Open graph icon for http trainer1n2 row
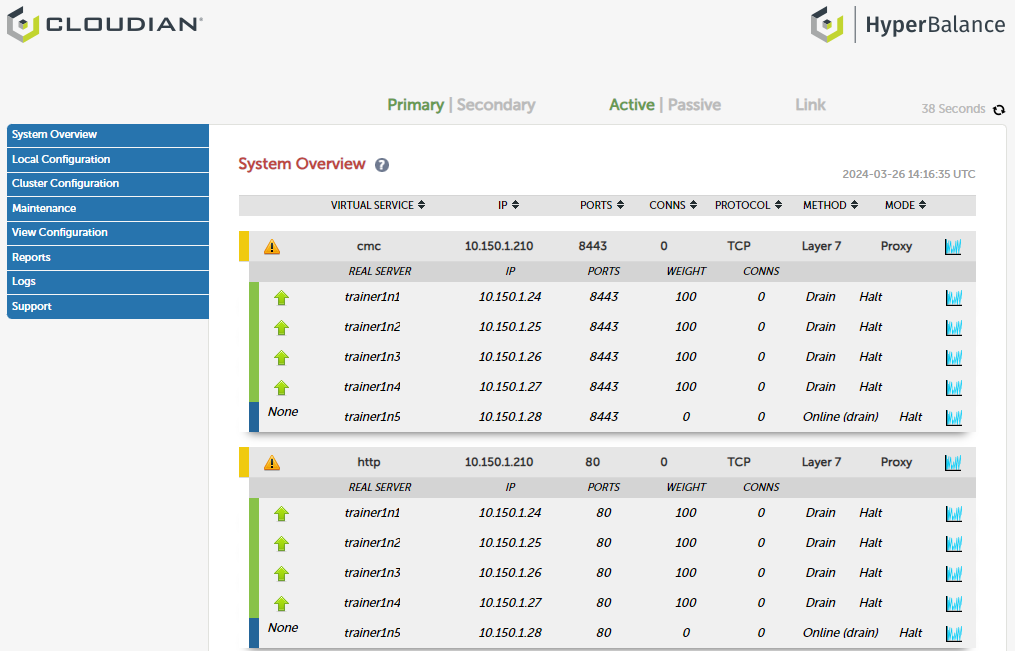Viewport: 1015px width, 651px height. pyautogui.click(x=954, y=544)
